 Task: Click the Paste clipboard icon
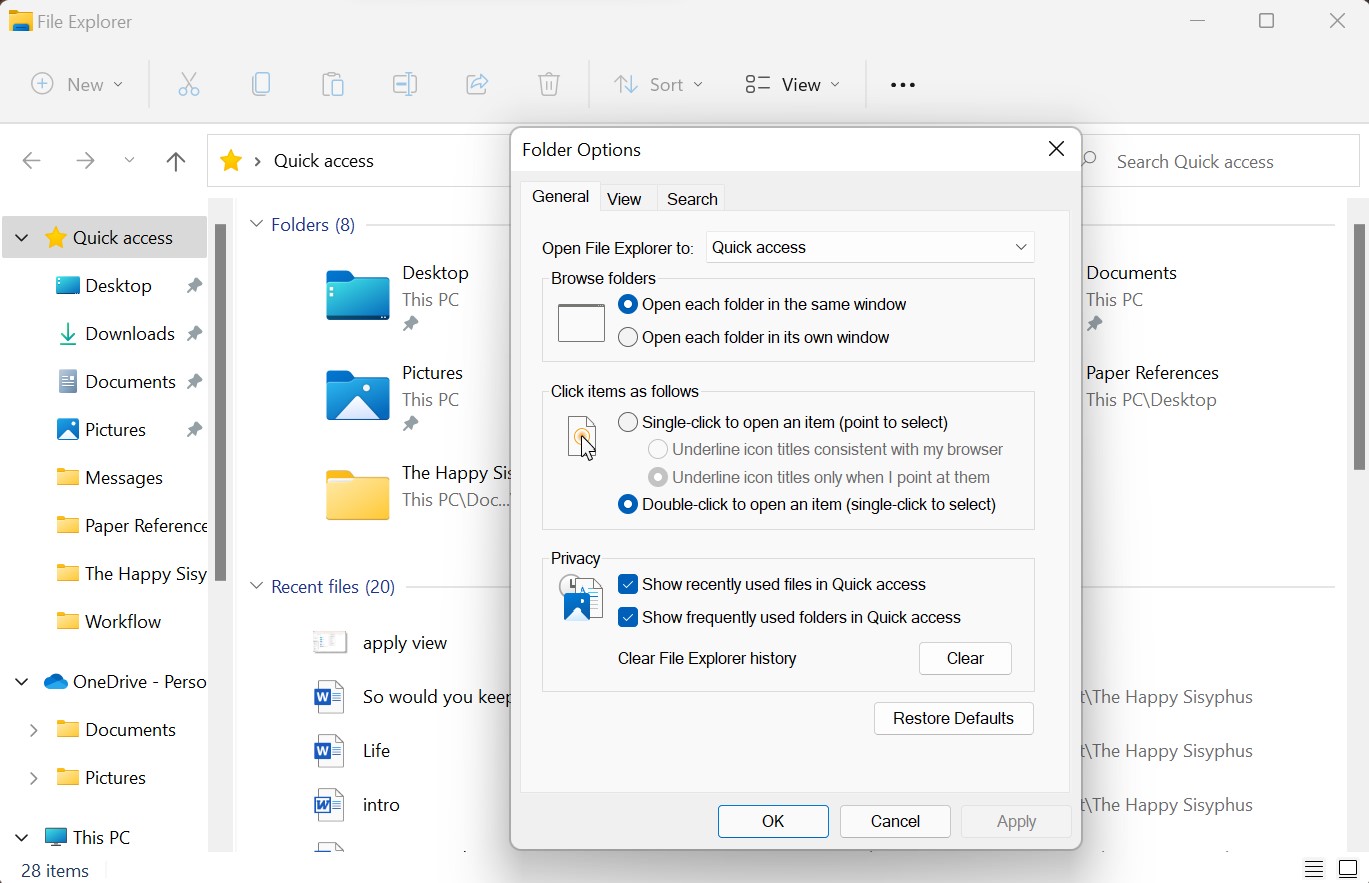333,85
